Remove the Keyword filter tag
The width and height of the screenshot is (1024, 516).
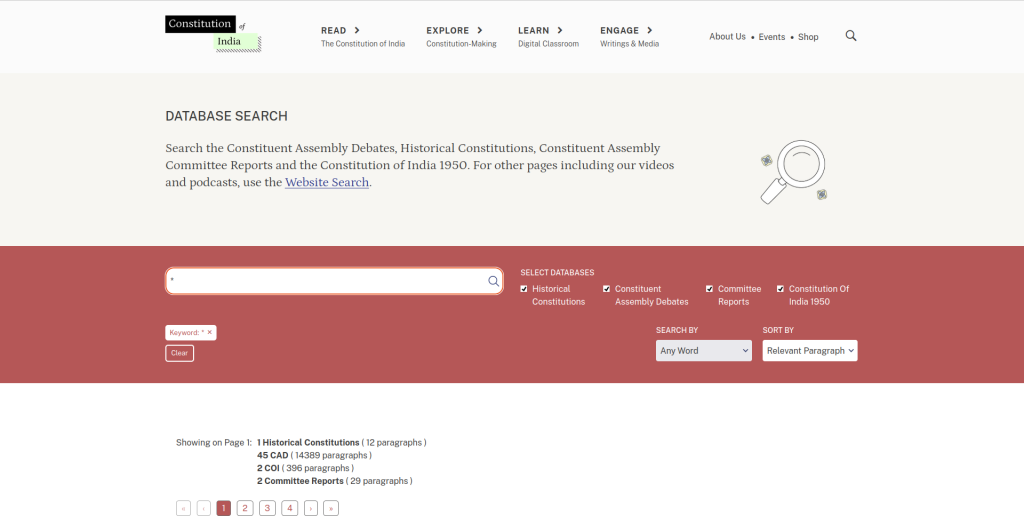tap(210, 332)
